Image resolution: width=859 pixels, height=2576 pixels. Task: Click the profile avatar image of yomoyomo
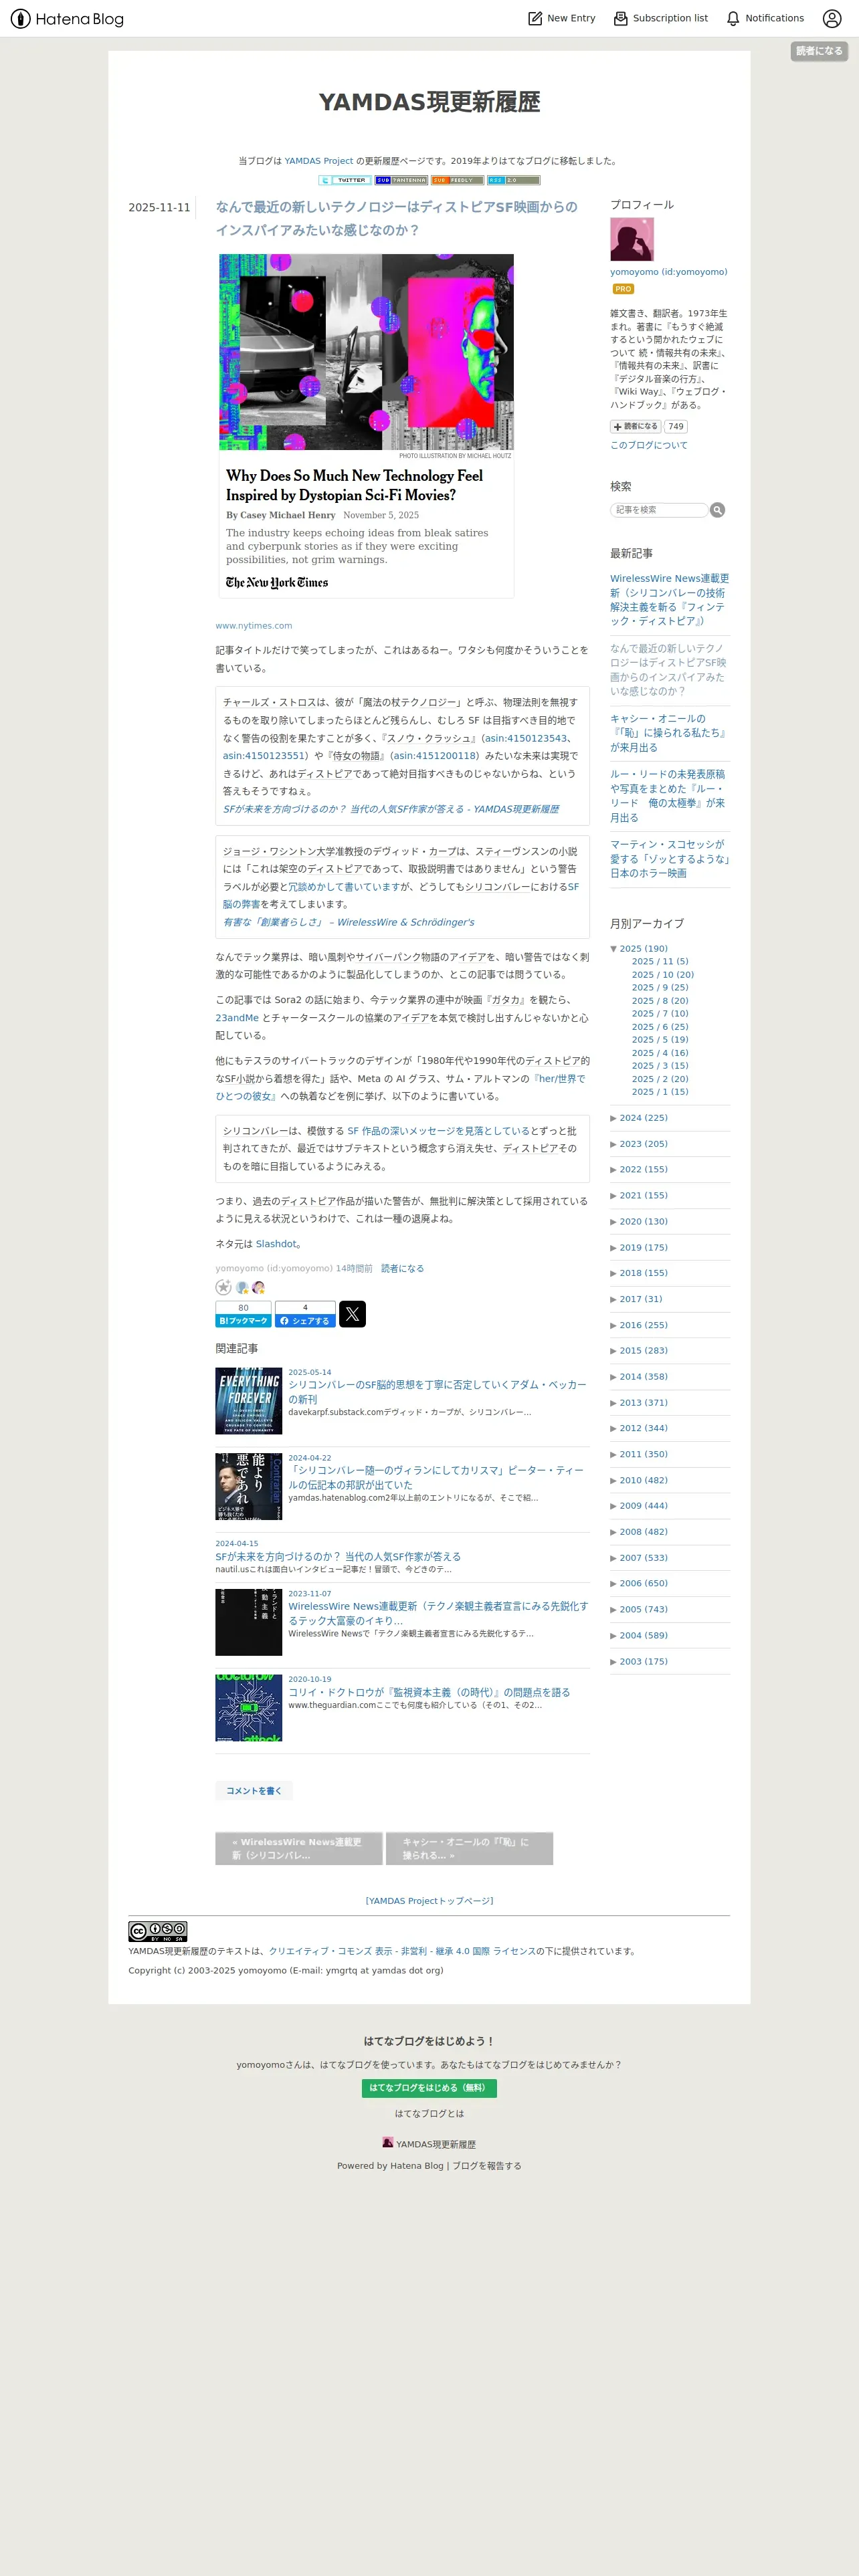[632, 240]
